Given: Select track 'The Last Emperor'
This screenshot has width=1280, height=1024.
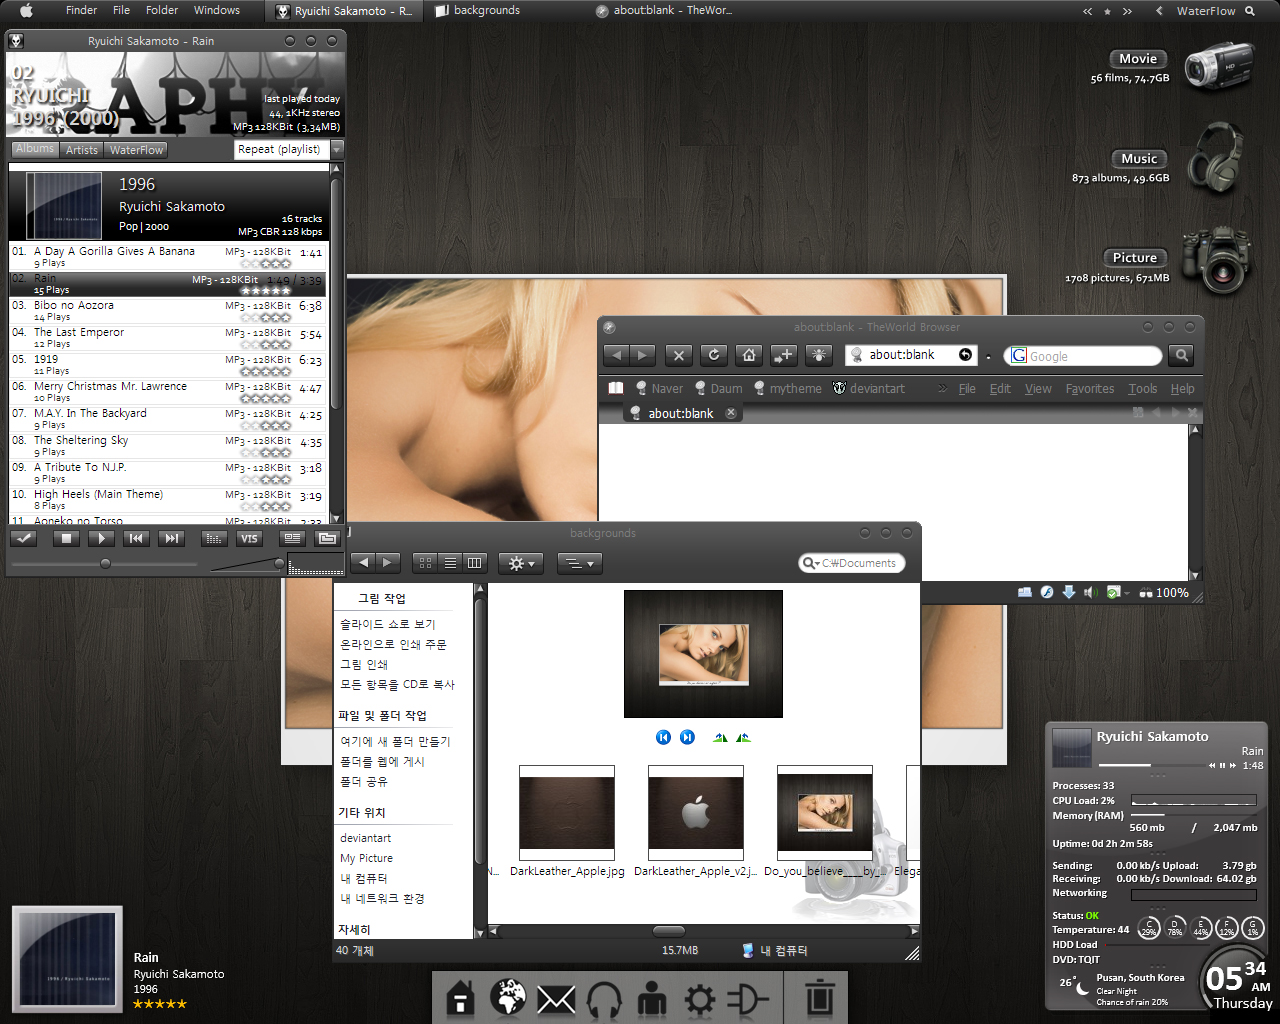Looking at the screenshot, I should [x=167, y=338].
